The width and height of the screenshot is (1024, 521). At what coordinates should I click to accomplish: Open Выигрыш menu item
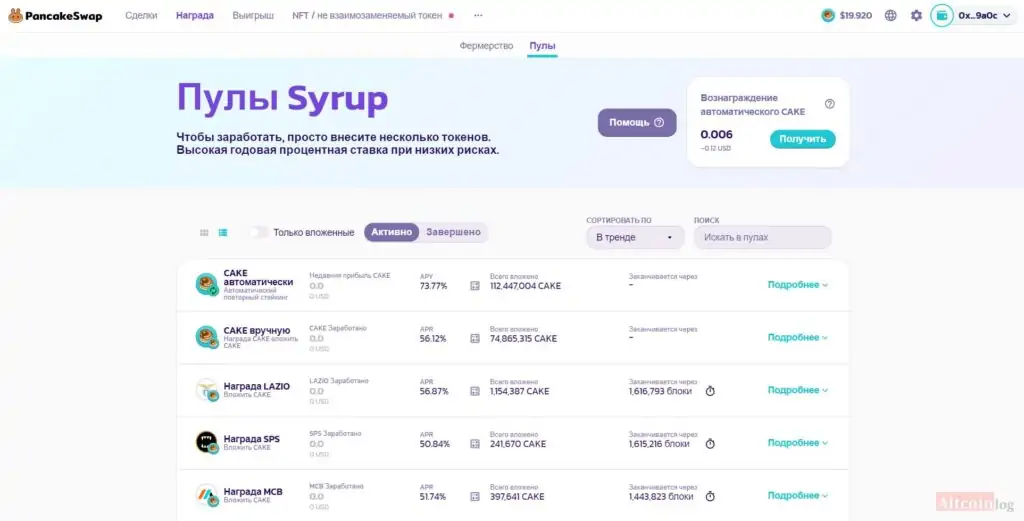253,15
